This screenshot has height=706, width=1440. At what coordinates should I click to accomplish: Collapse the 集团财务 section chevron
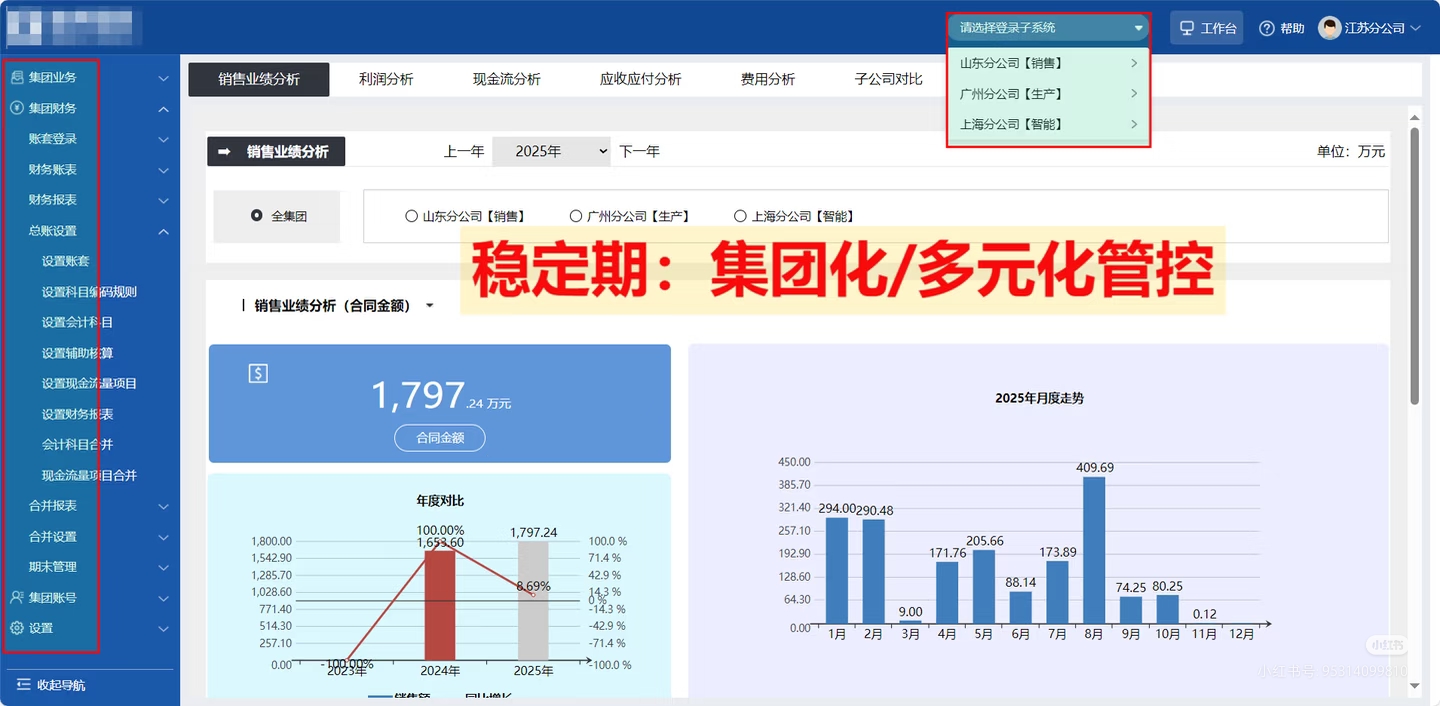point(164,108)
